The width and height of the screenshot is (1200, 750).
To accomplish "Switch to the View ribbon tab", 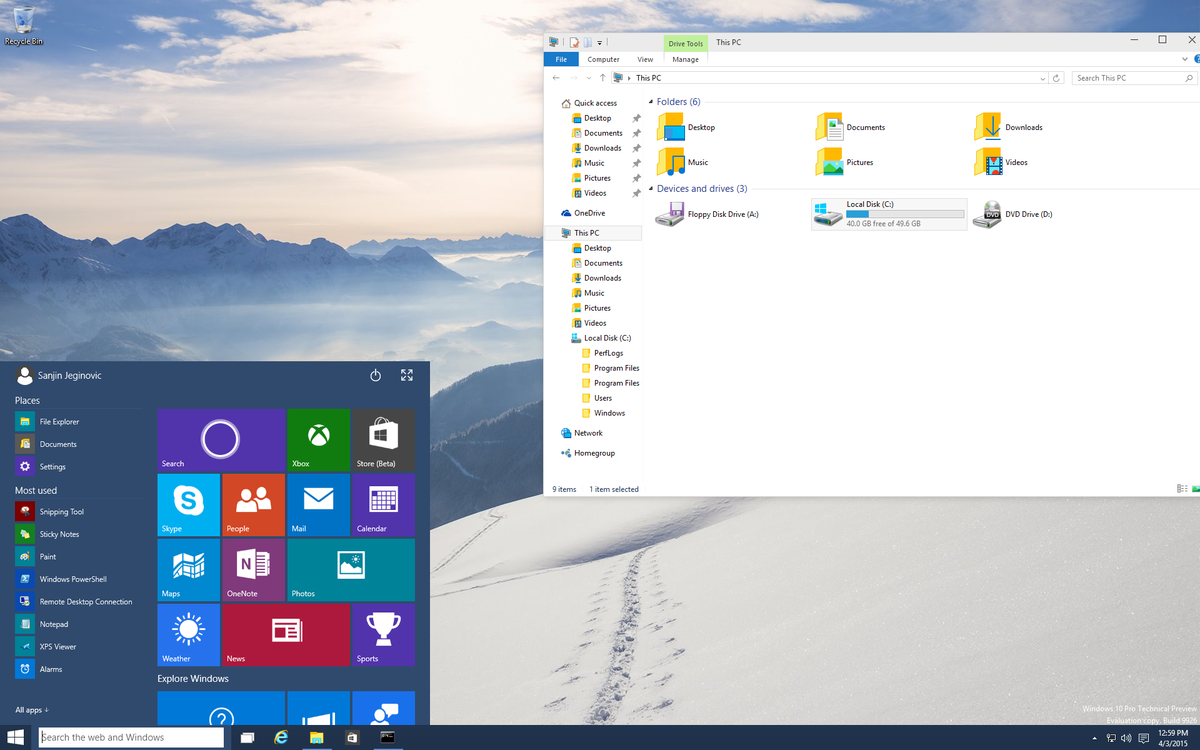I will coord(645,59).
